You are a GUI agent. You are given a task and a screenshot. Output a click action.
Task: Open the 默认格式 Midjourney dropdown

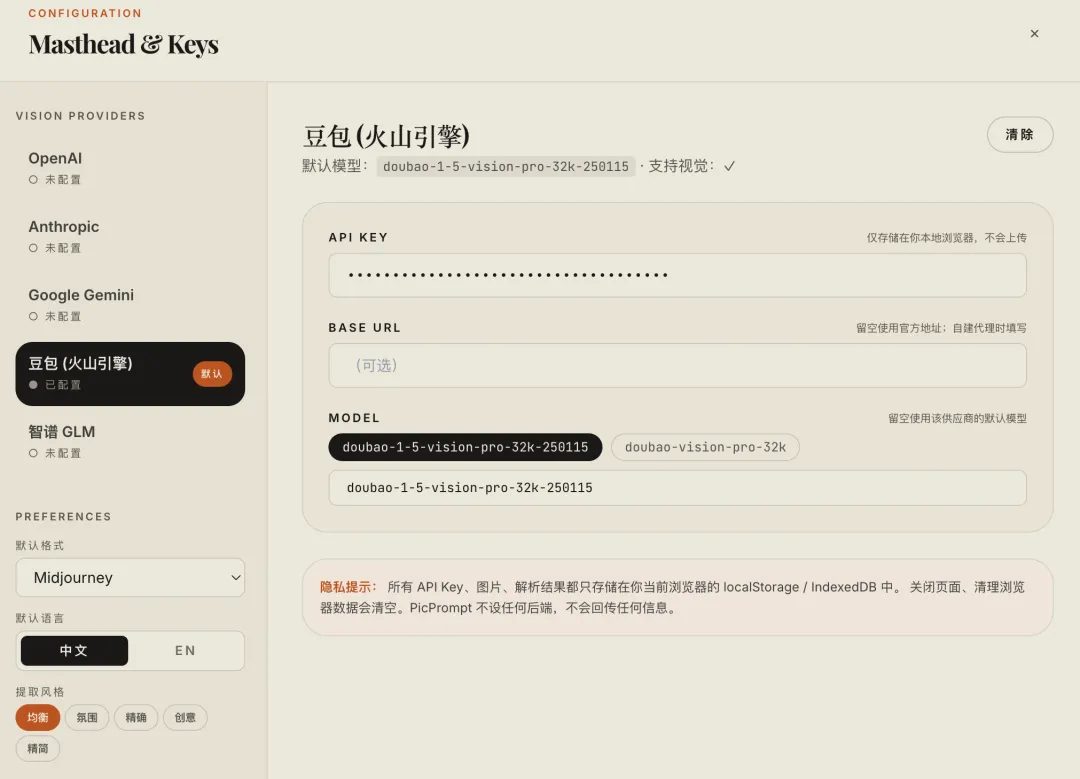[130, 577]
